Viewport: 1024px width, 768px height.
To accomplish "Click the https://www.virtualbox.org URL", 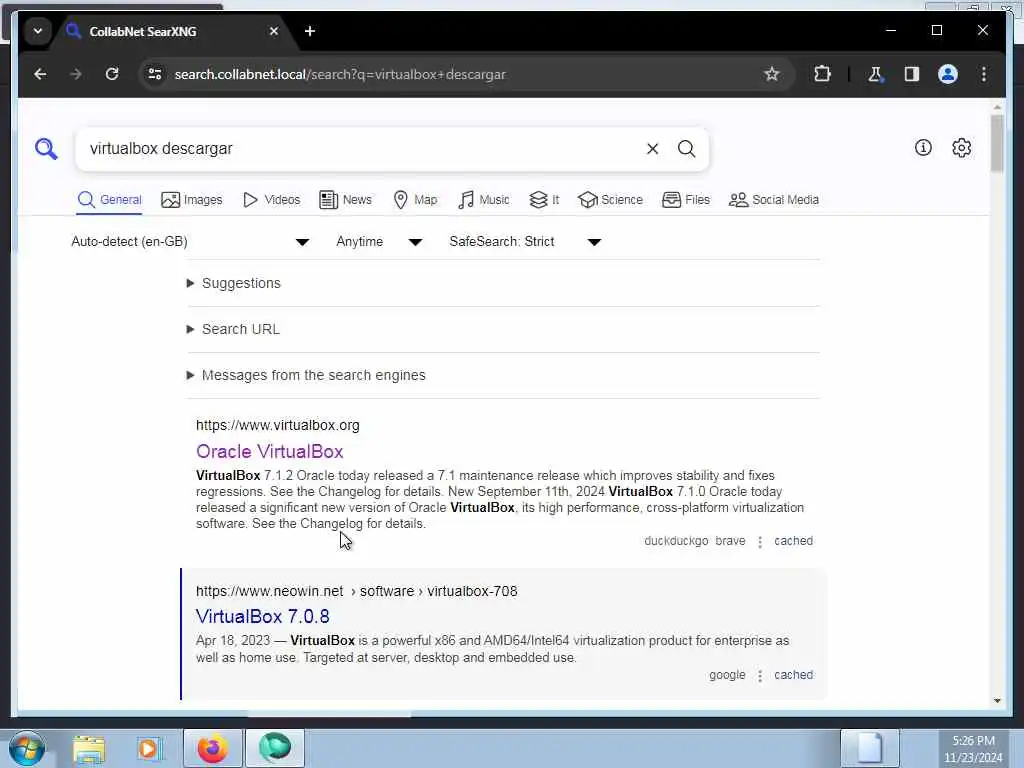I will pyautogui.click(x=278, y=425).
